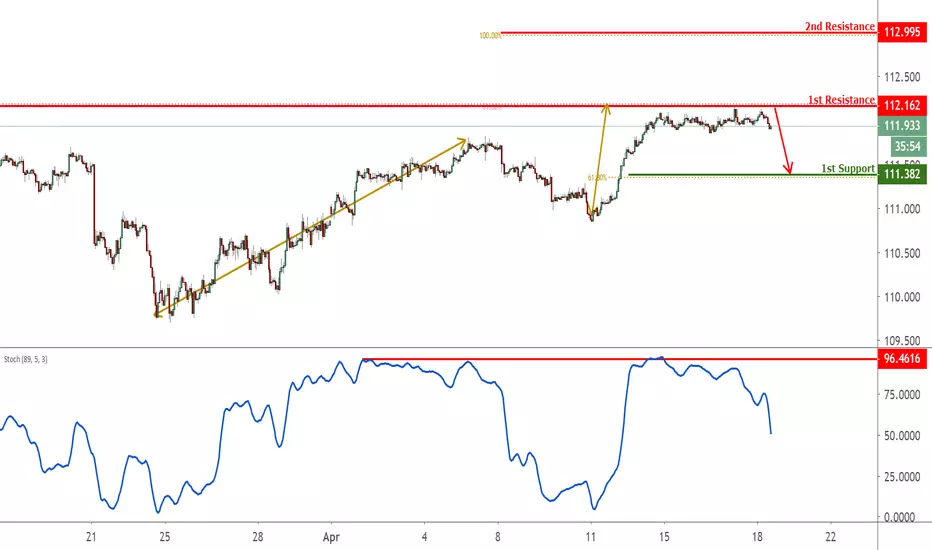Screen dimensions: 932x550
Task: Click the '28' date label on time axis
Action: 257,537
